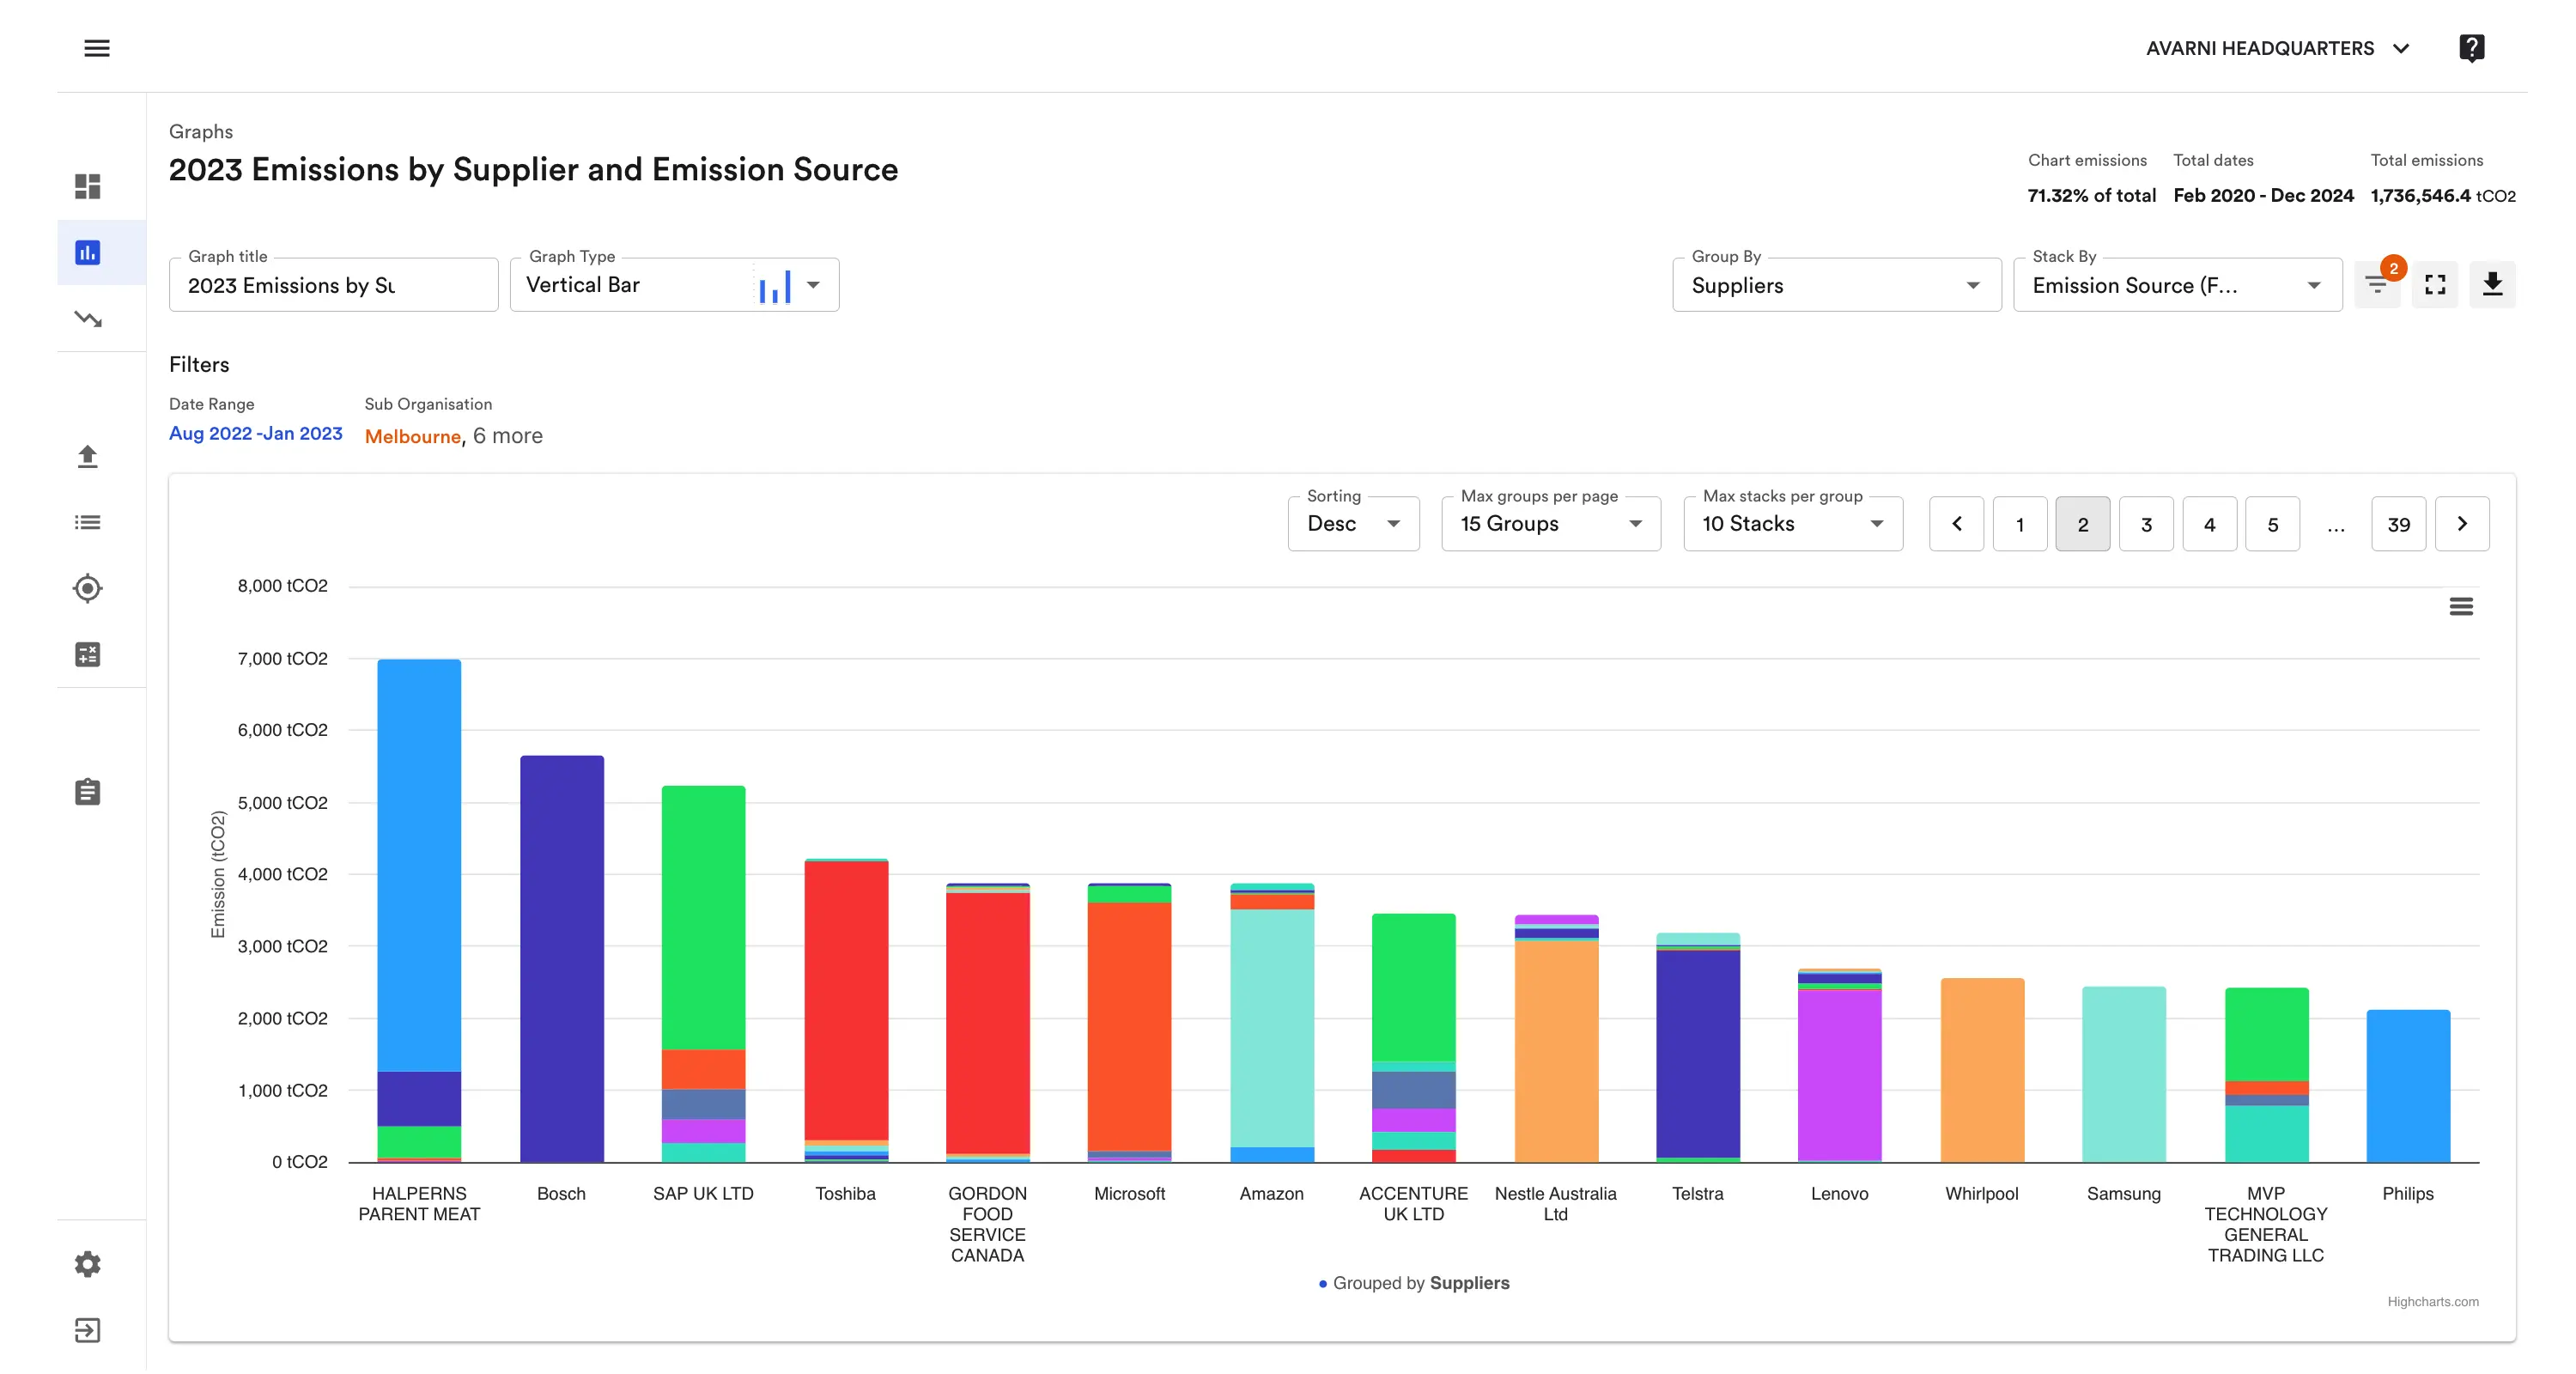Image resolution: width=2576 pixels, height=1374 pixels.
Task: Toggle fullscreen graph view icon
Action: click(x=2435, y=285)
